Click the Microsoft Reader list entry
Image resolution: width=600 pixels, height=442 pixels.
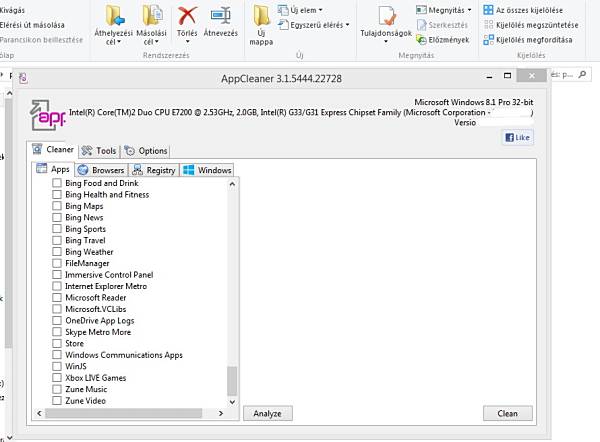(x=96, y=297)
